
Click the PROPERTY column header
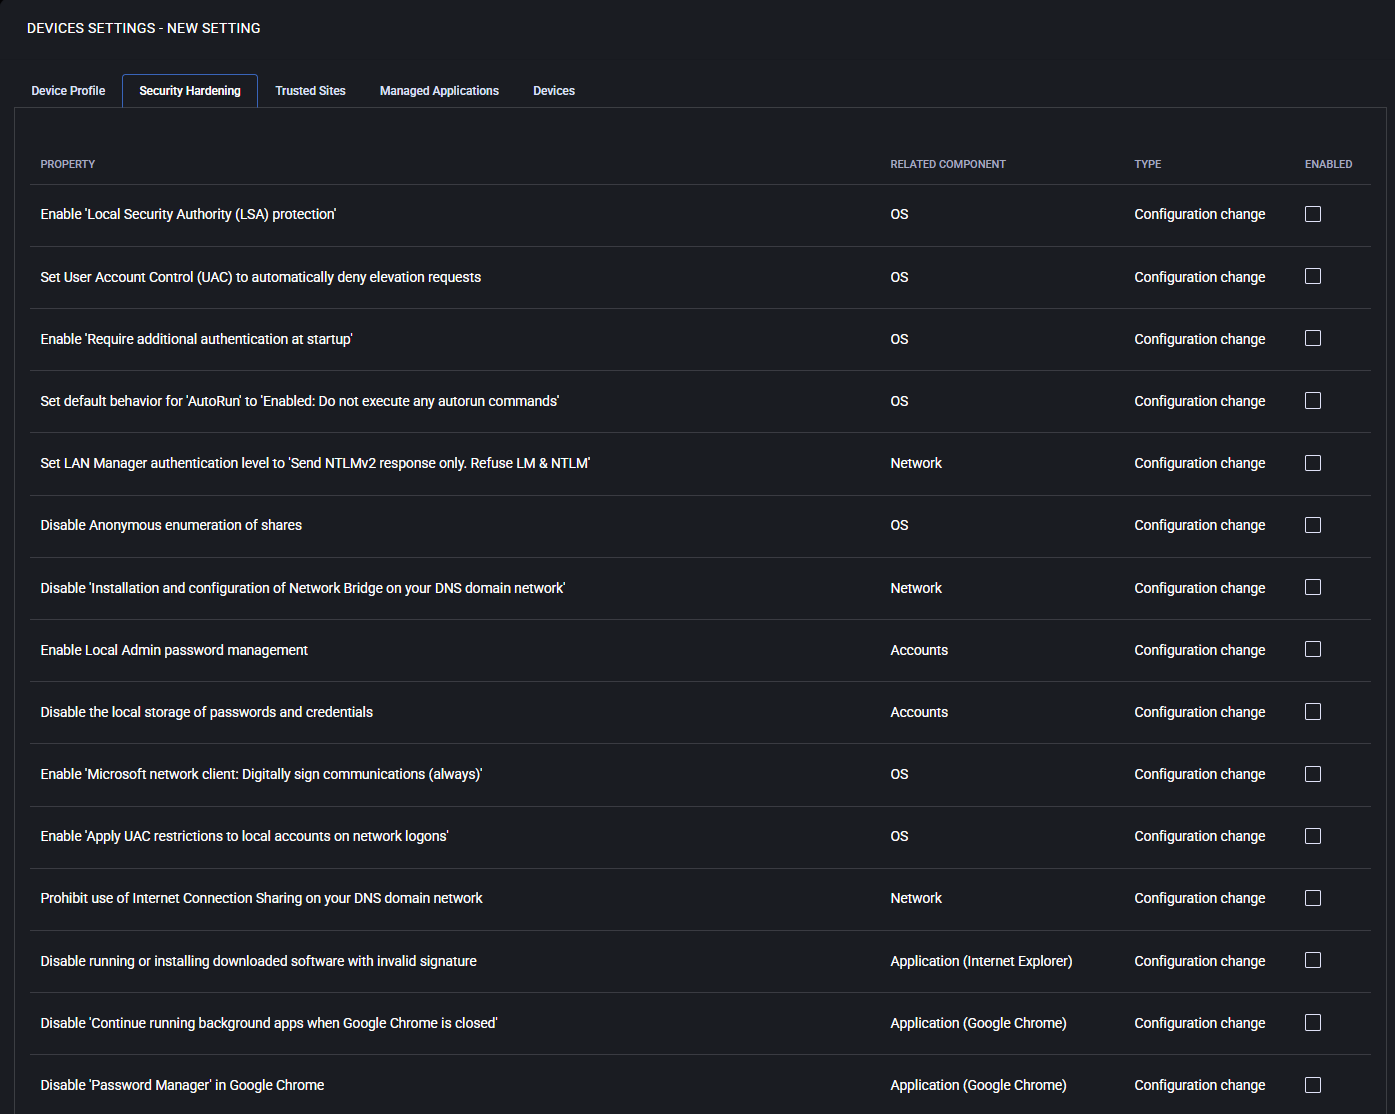point(68,164)
